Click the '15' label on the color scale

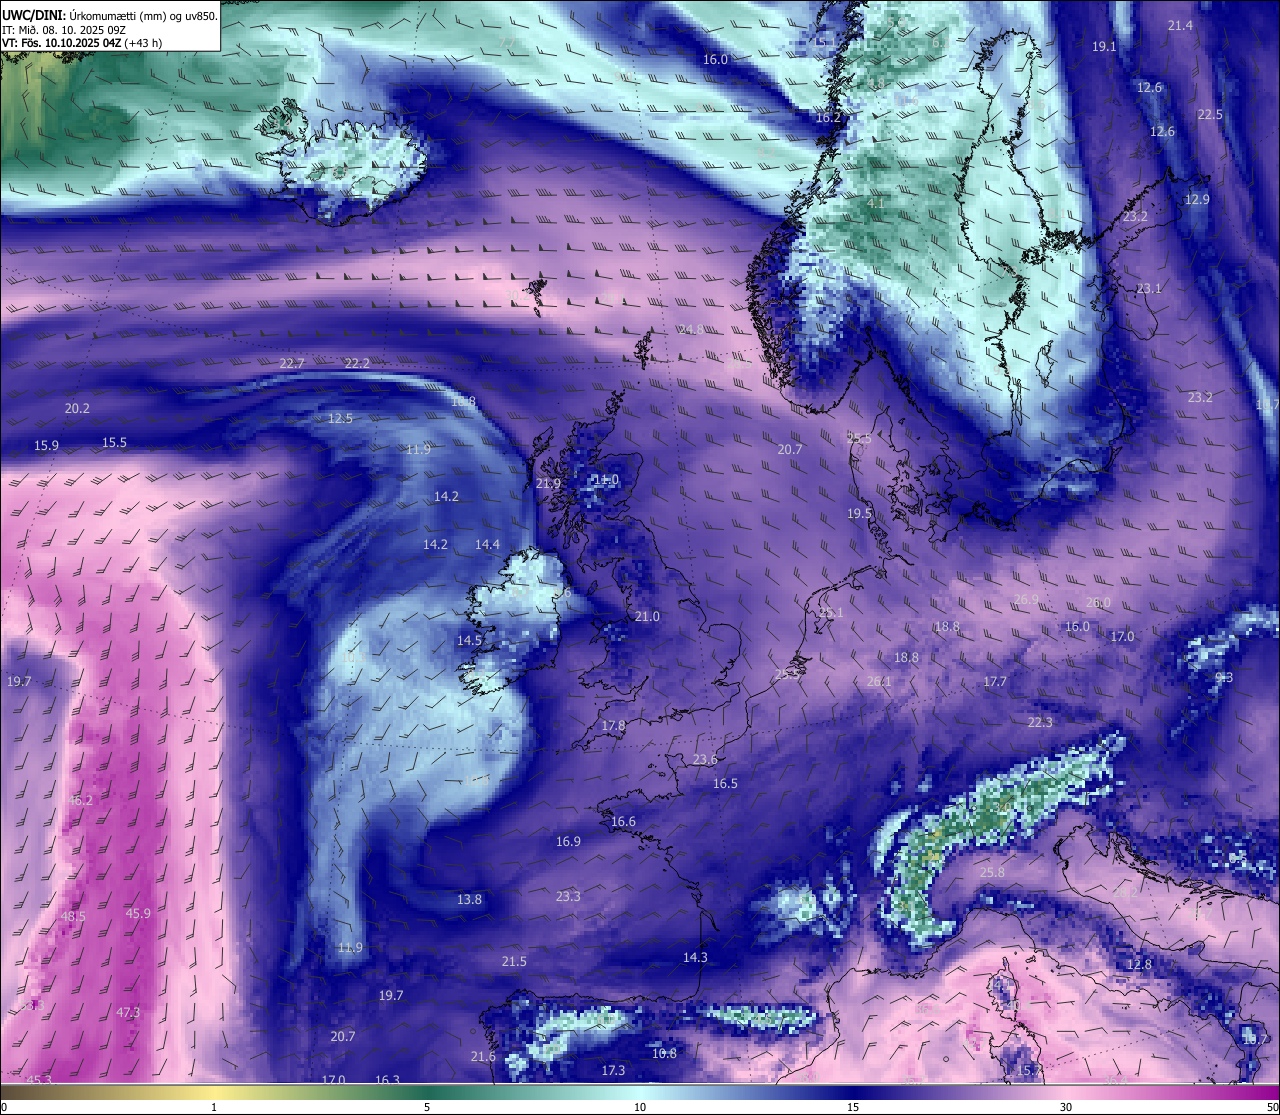pyautogui.click(x=853, y=1107)
